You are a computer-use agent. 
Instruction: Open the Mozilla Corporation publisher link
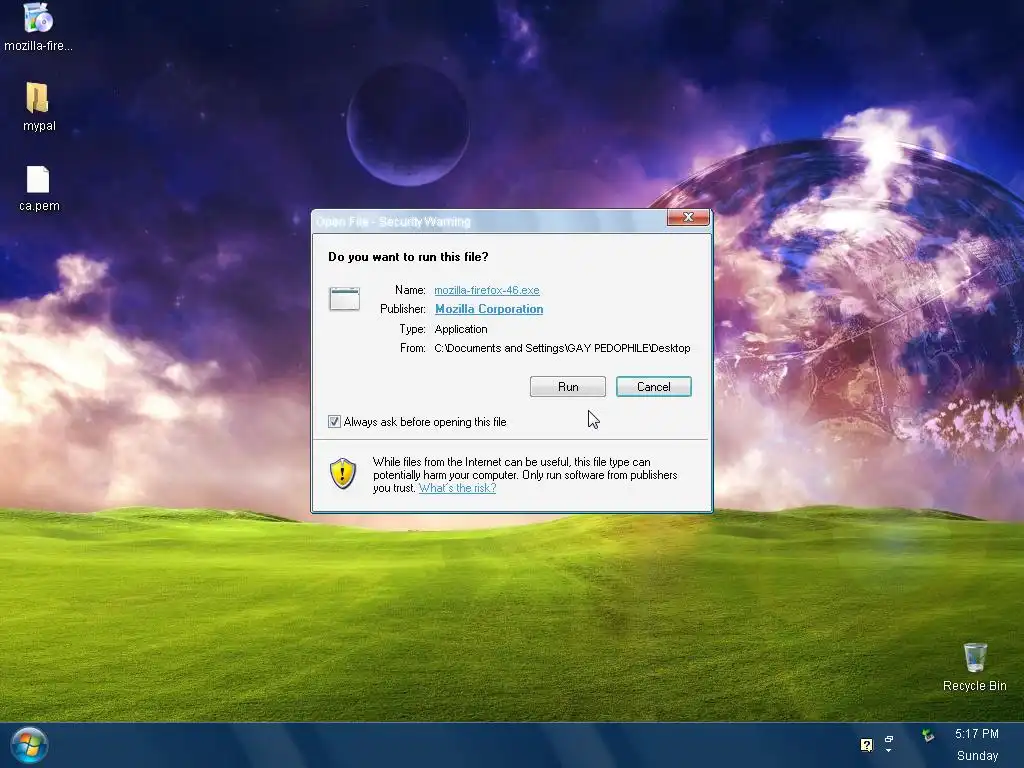pyautogui.click(x=489, y=309)
